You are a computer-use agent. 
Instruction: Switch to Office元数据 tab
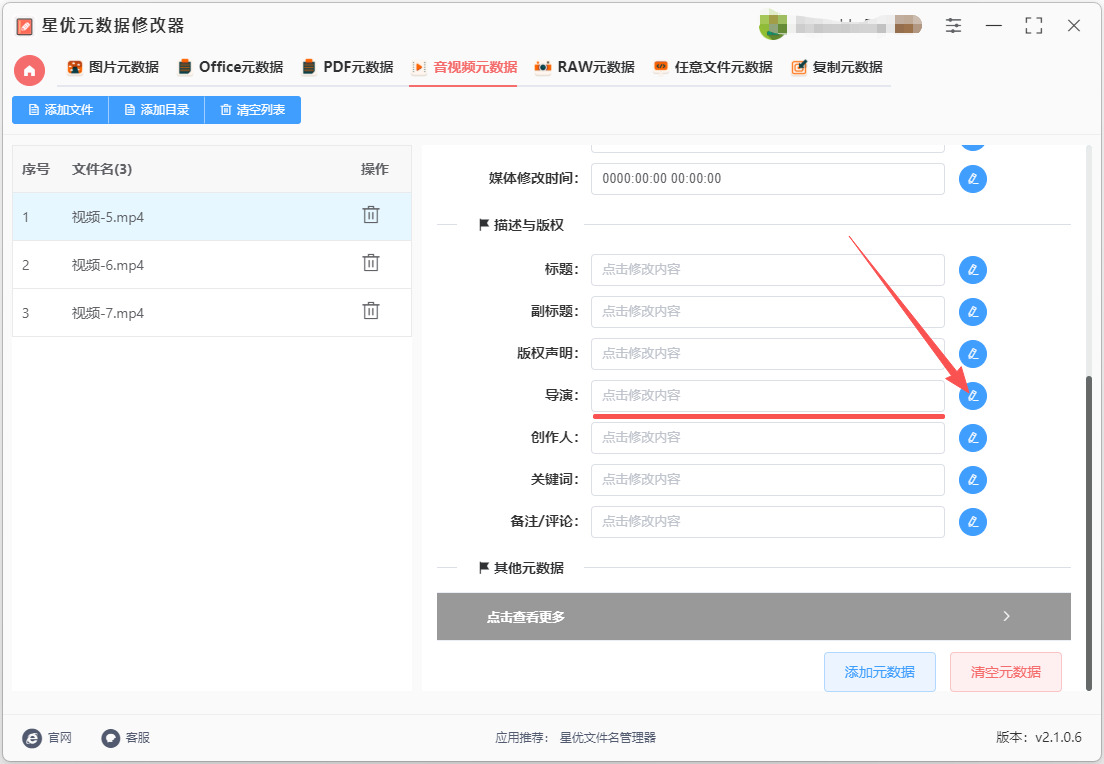[231, 68]
